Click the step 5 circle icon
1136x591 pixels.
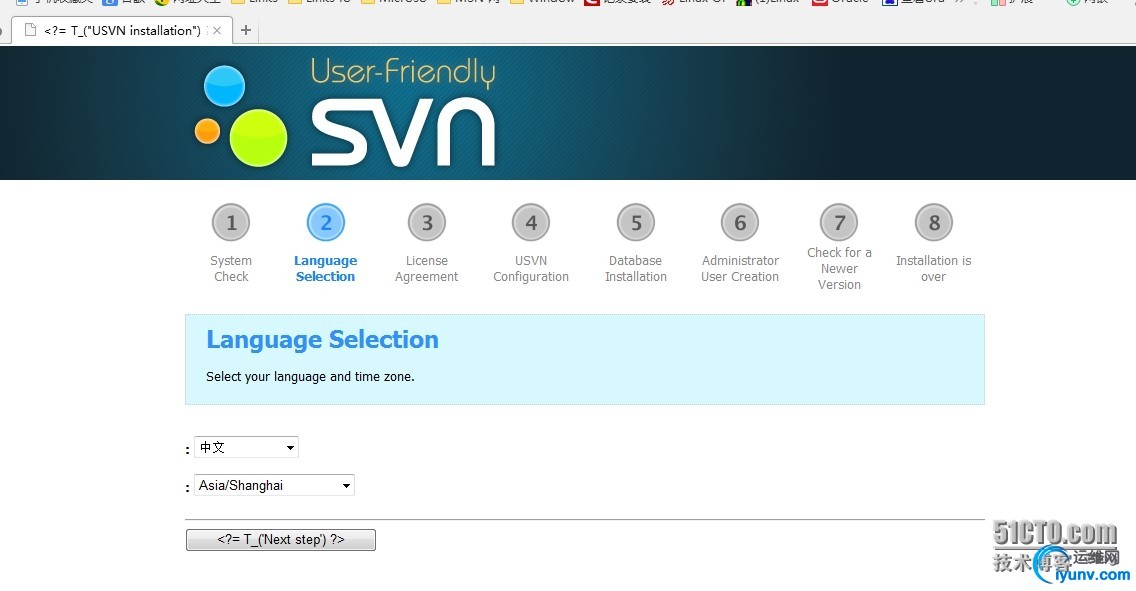(x=636, y=222)
